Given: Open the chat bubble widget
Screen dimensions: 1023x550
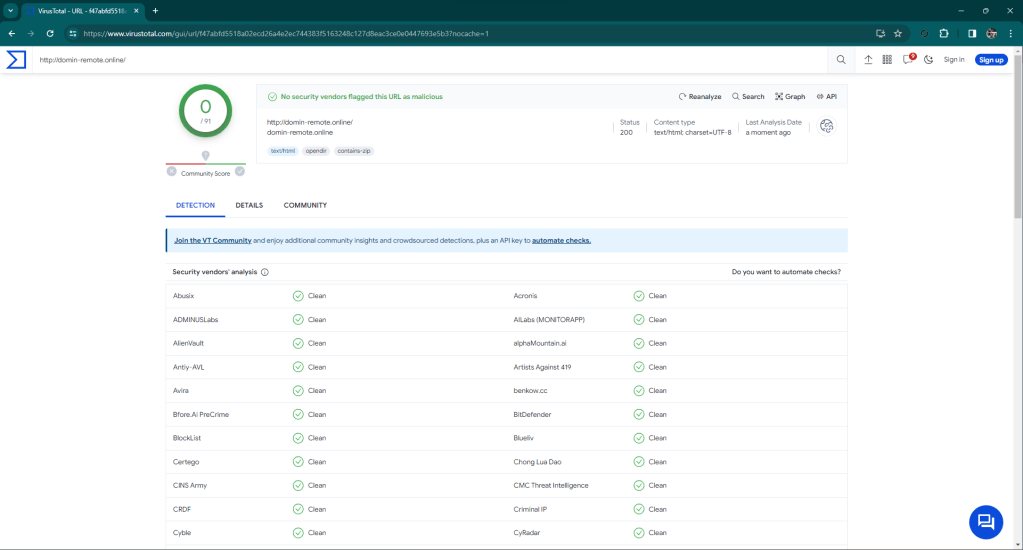Looking at the screenshot, I should (985, 521).
